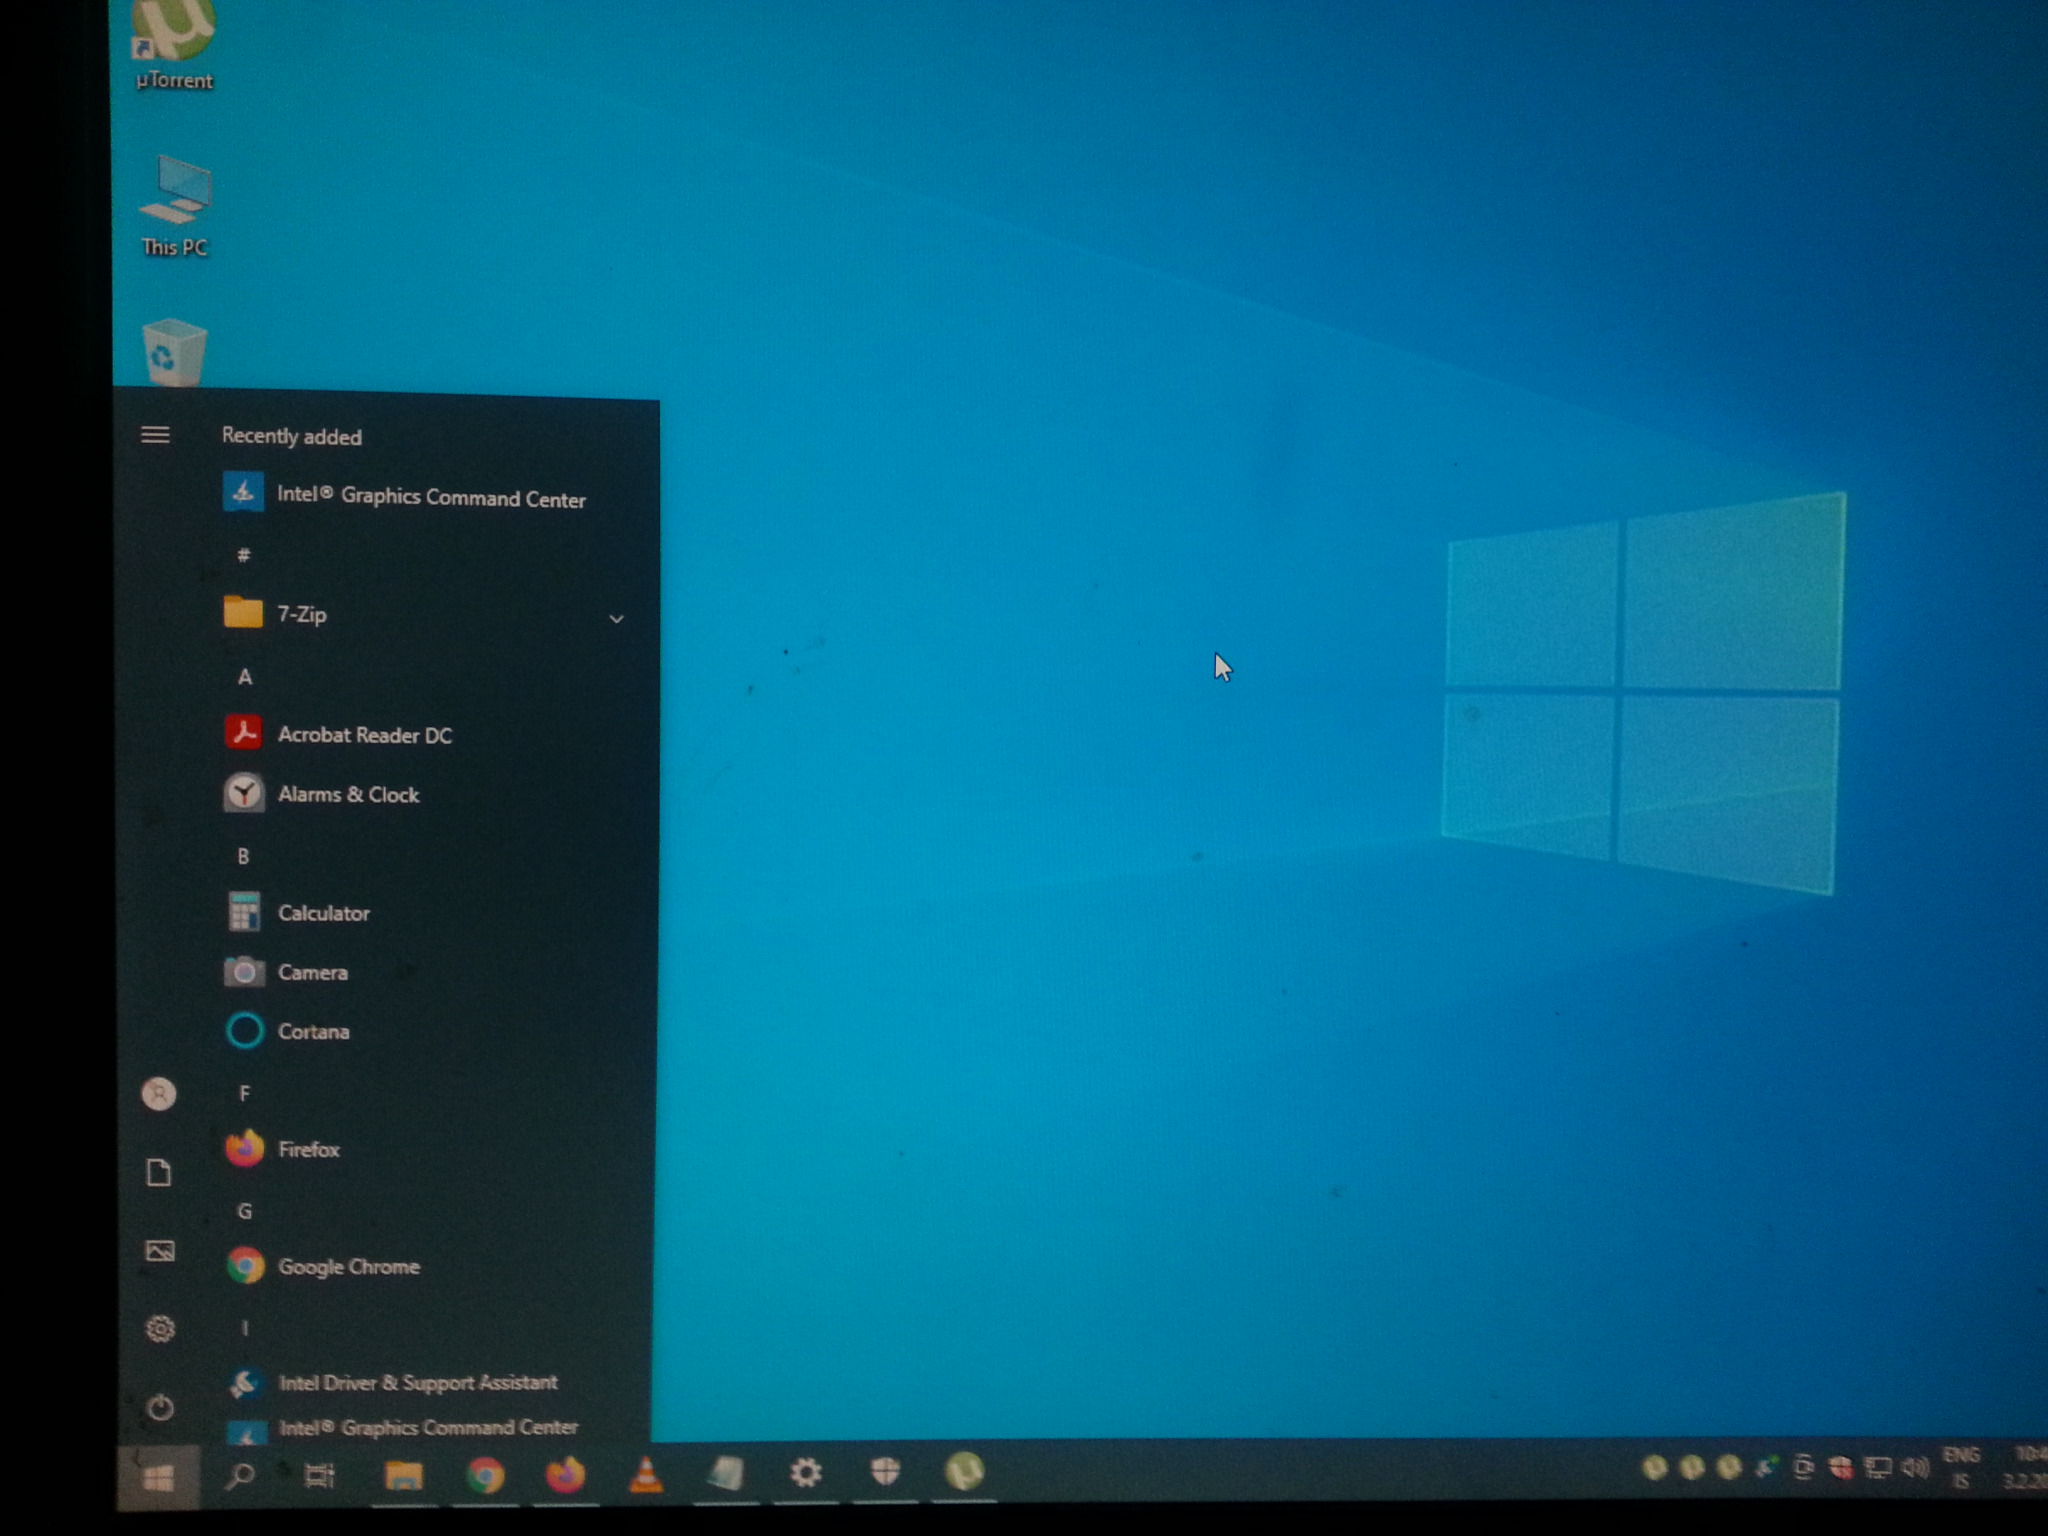Open Settings gear in Start sidebar
2048x1536 pixels.
pyautogui.click(x=160, y=1329)
